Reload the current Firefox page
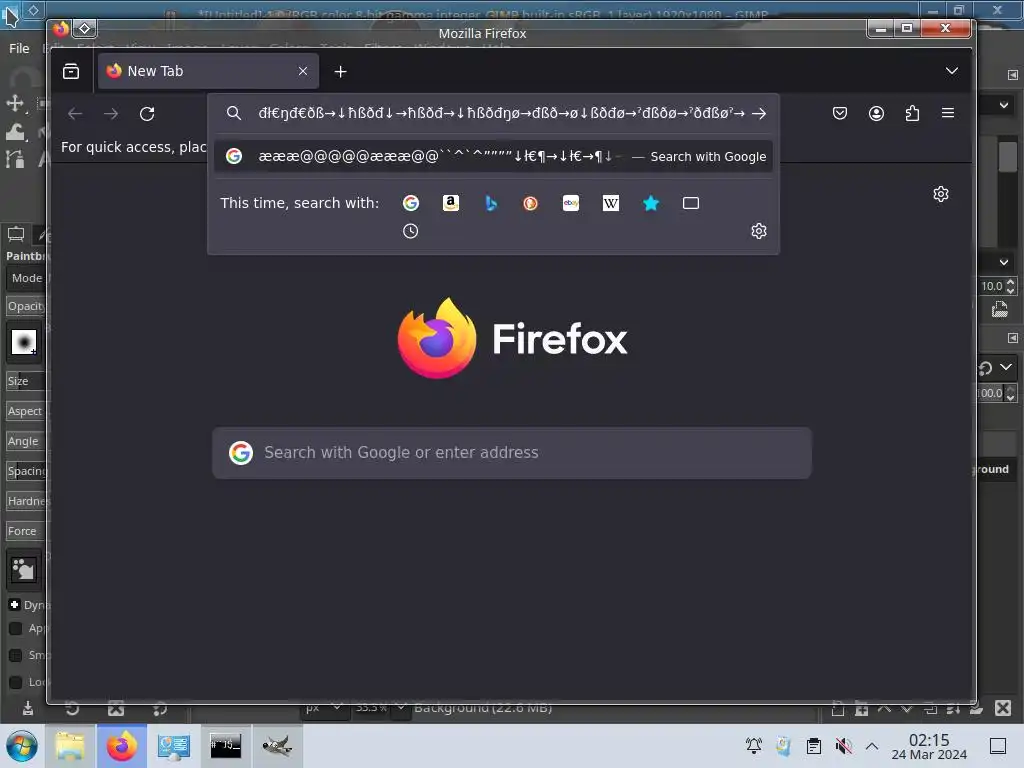1024x768 pixels. (147, 114)
